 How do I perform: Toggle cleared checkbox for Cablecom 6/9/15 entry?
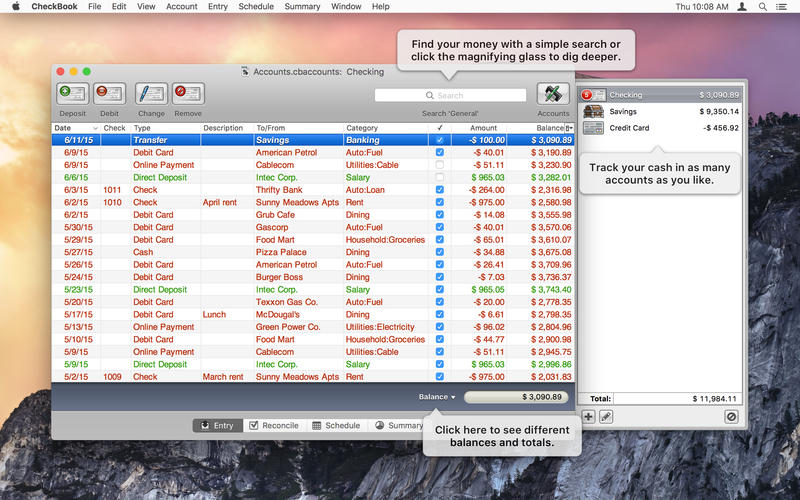440,165
